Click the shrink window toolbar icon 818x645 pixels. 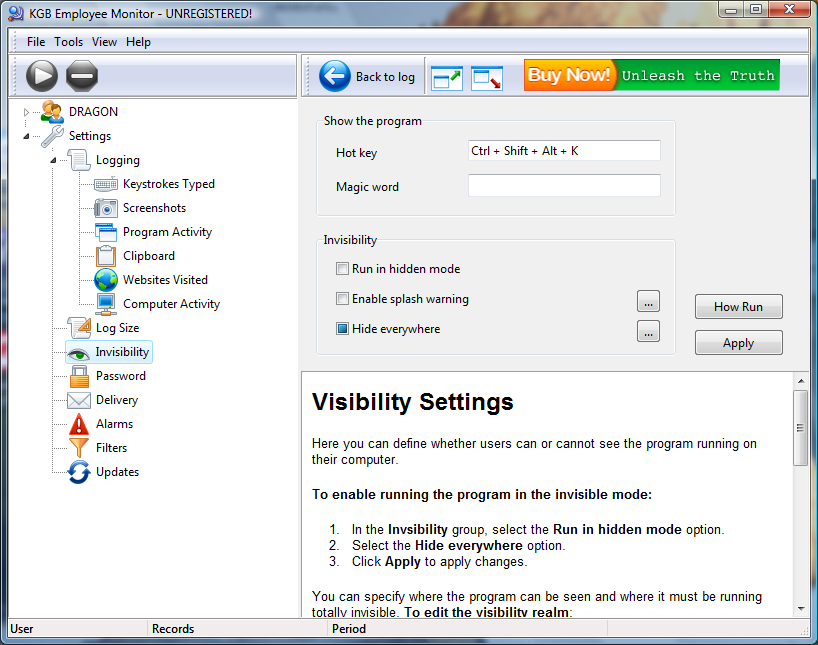(x=487, y=77)
